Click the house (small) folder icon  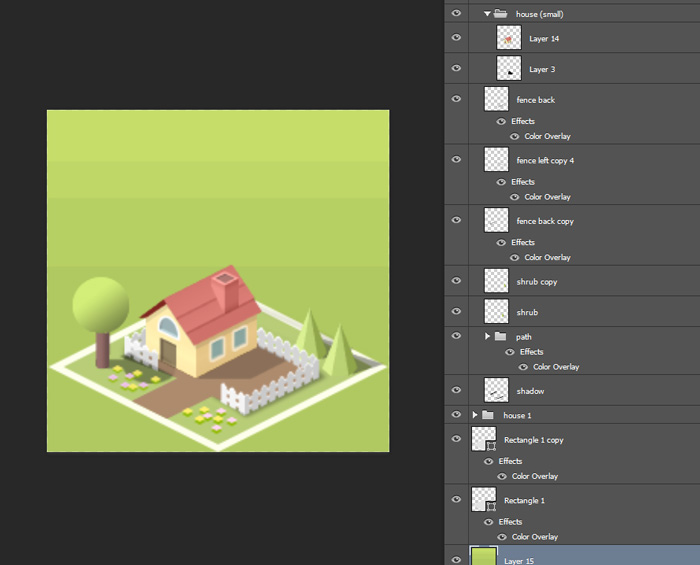[x=500, y=13]
